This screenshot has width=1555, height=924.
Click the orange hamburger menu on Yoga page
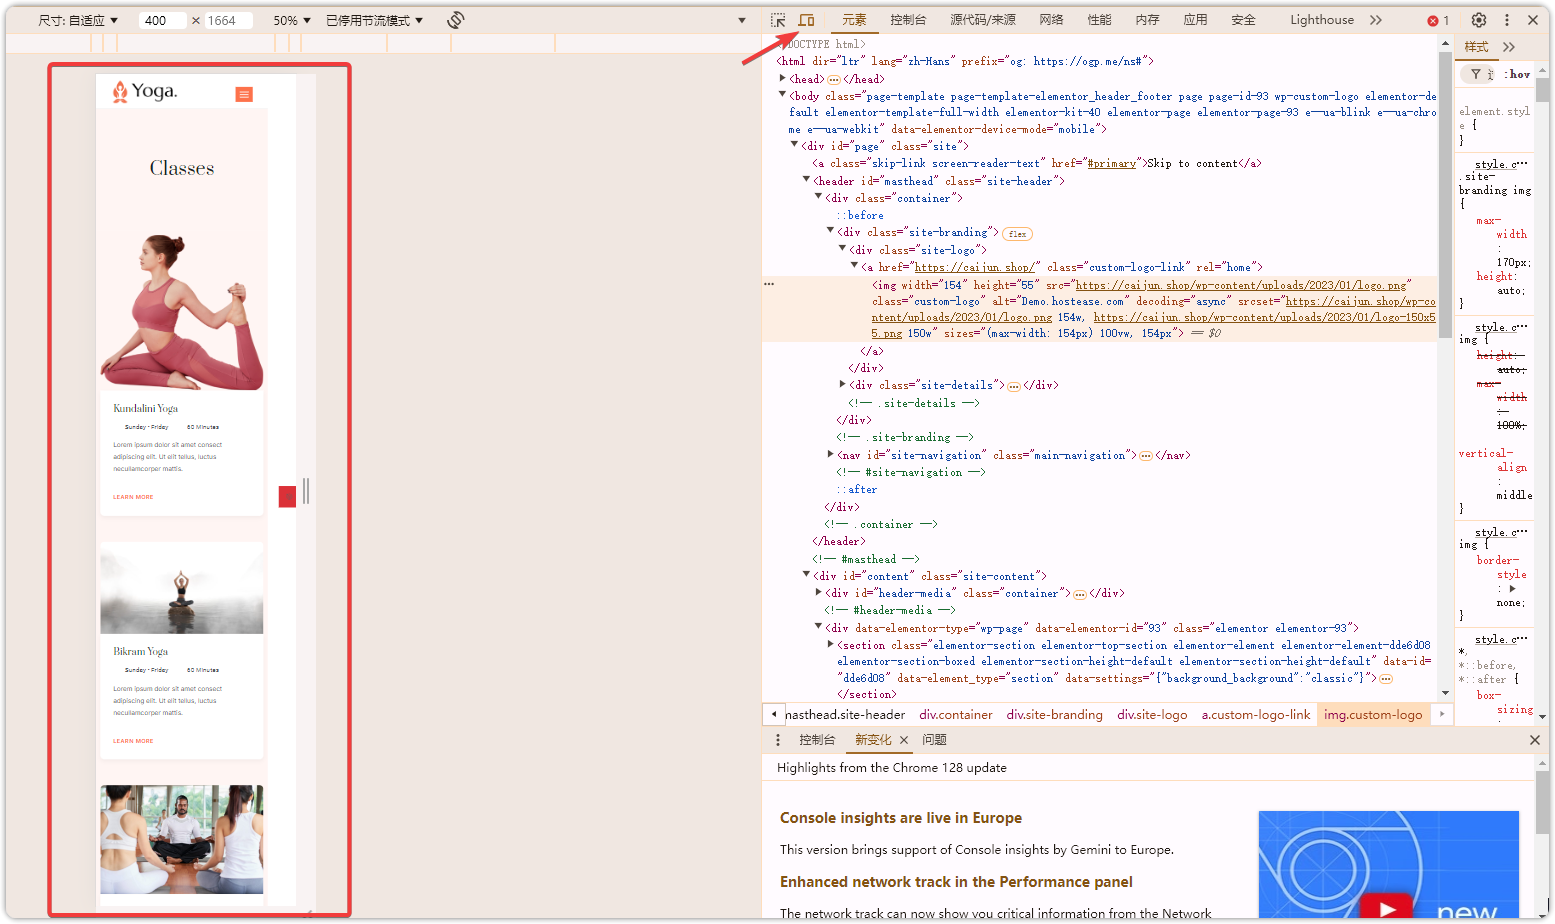click(244, 94)
